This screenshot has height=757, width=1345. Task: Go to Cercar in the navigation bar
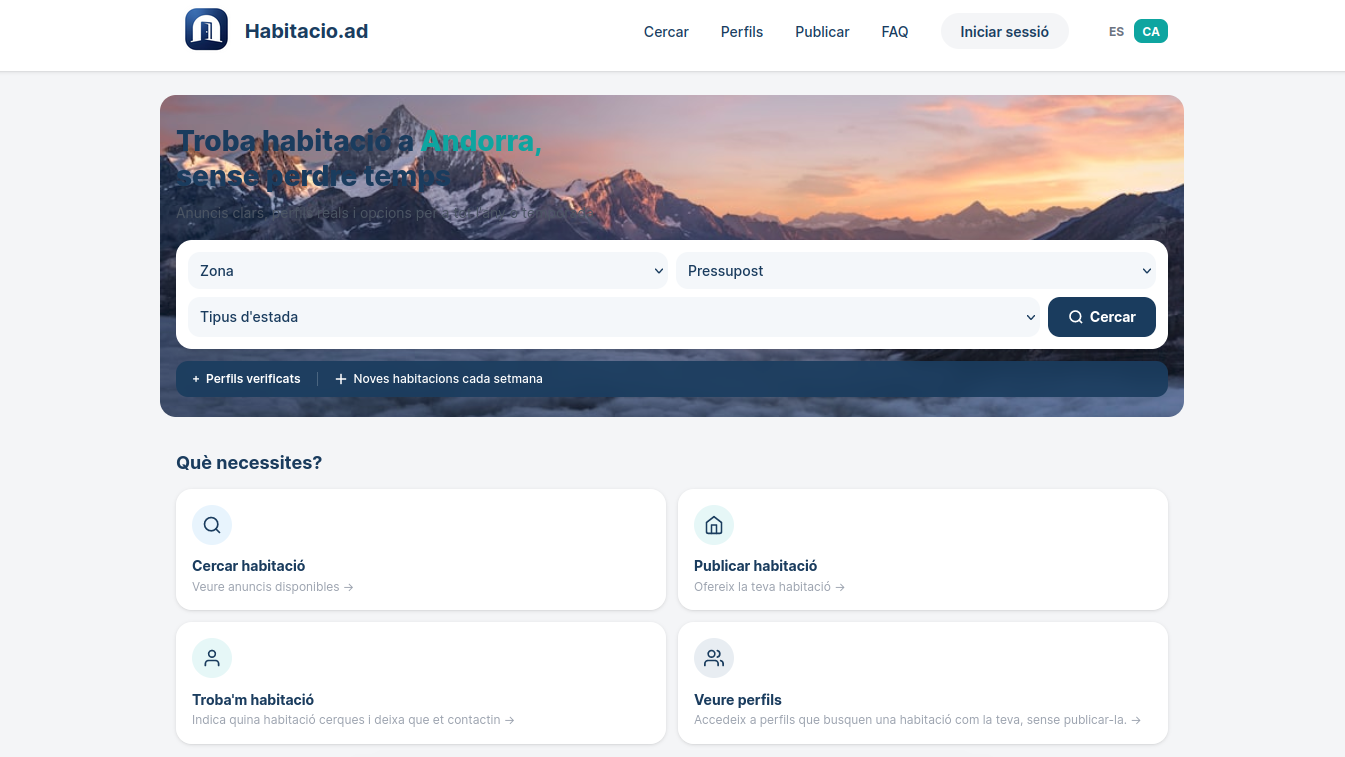[666, 32]
